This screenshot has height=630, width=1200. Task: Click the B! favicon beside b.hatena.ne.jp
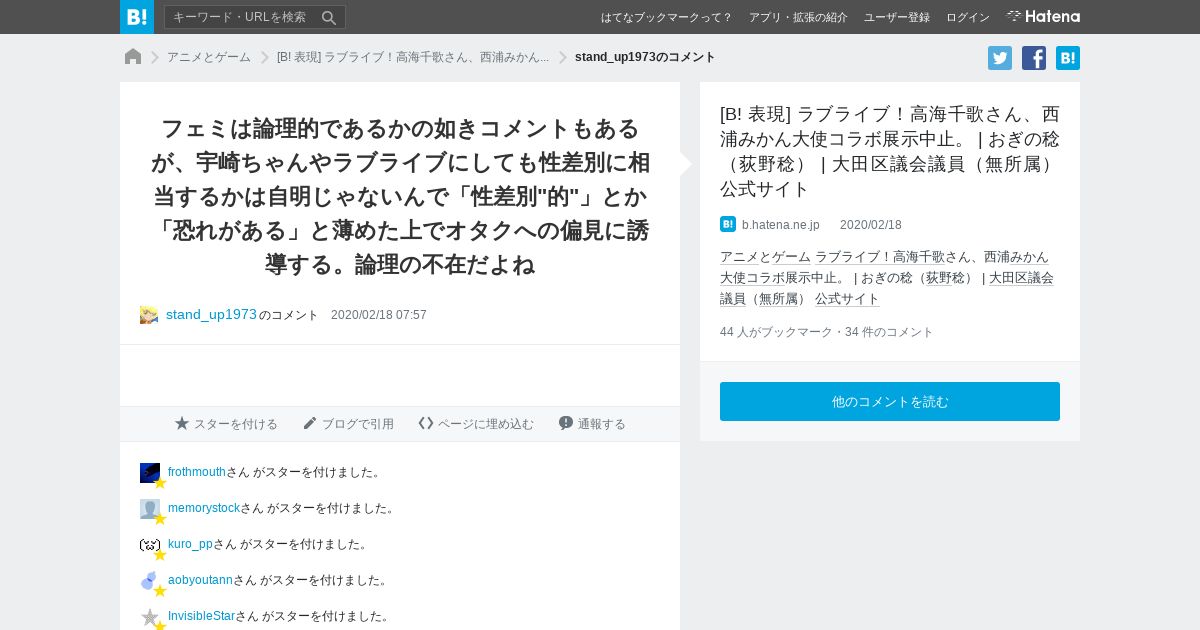(x=728, y=224)
